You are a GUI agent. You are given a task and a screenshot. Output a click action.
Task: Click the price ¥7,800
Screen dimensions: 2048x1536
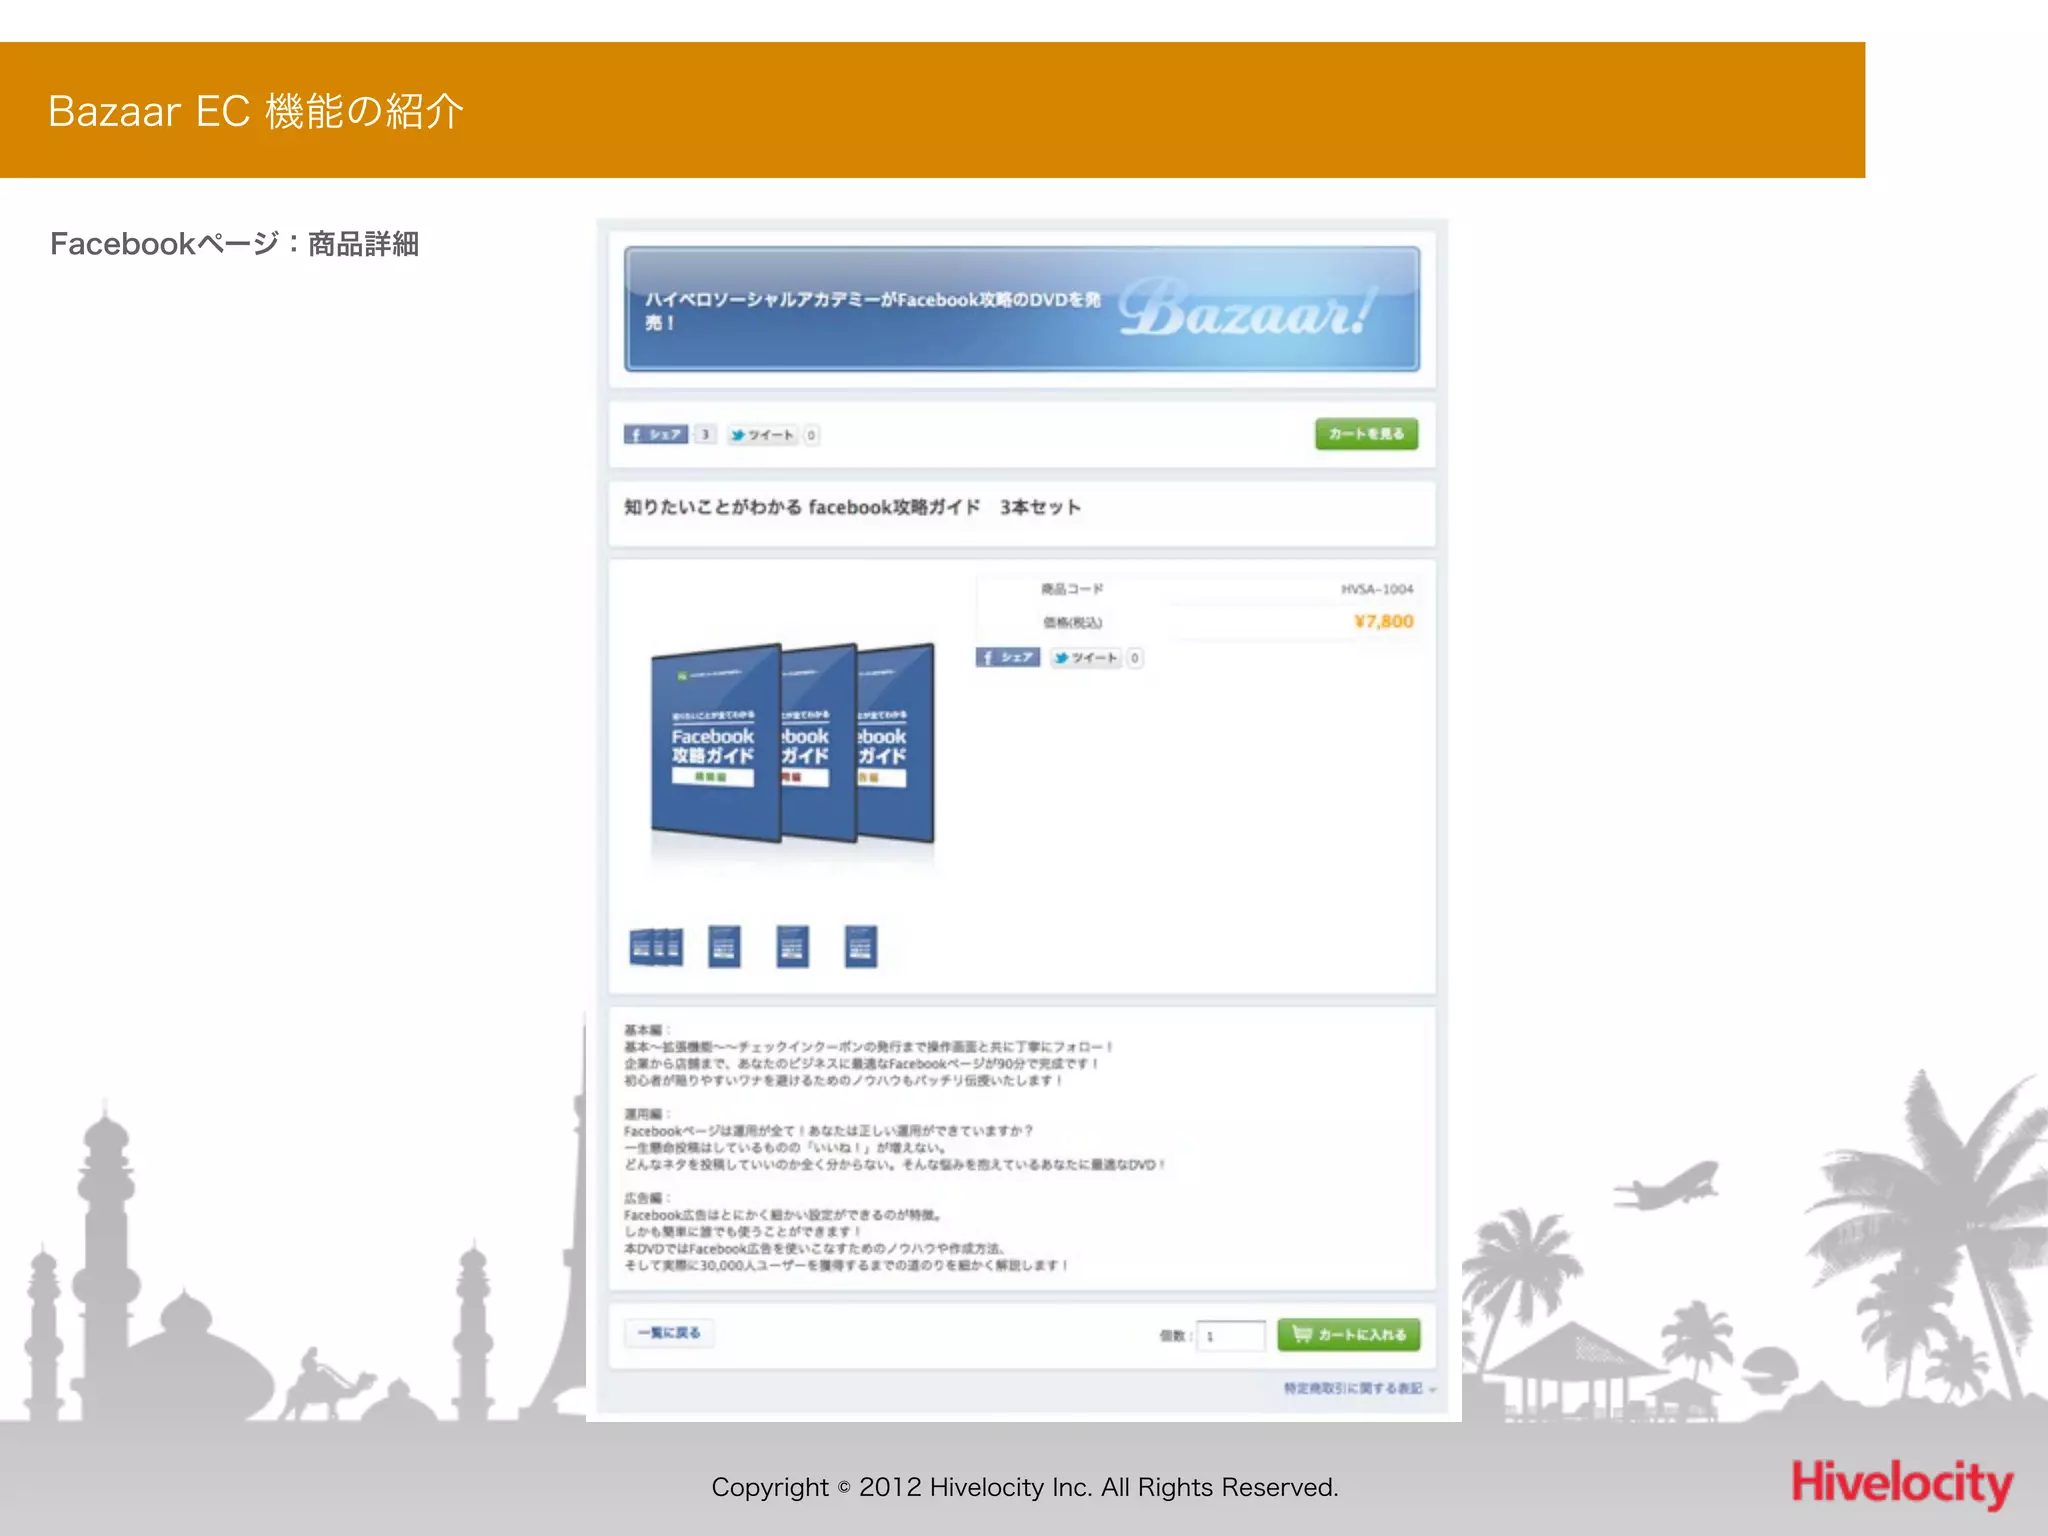1384,621
